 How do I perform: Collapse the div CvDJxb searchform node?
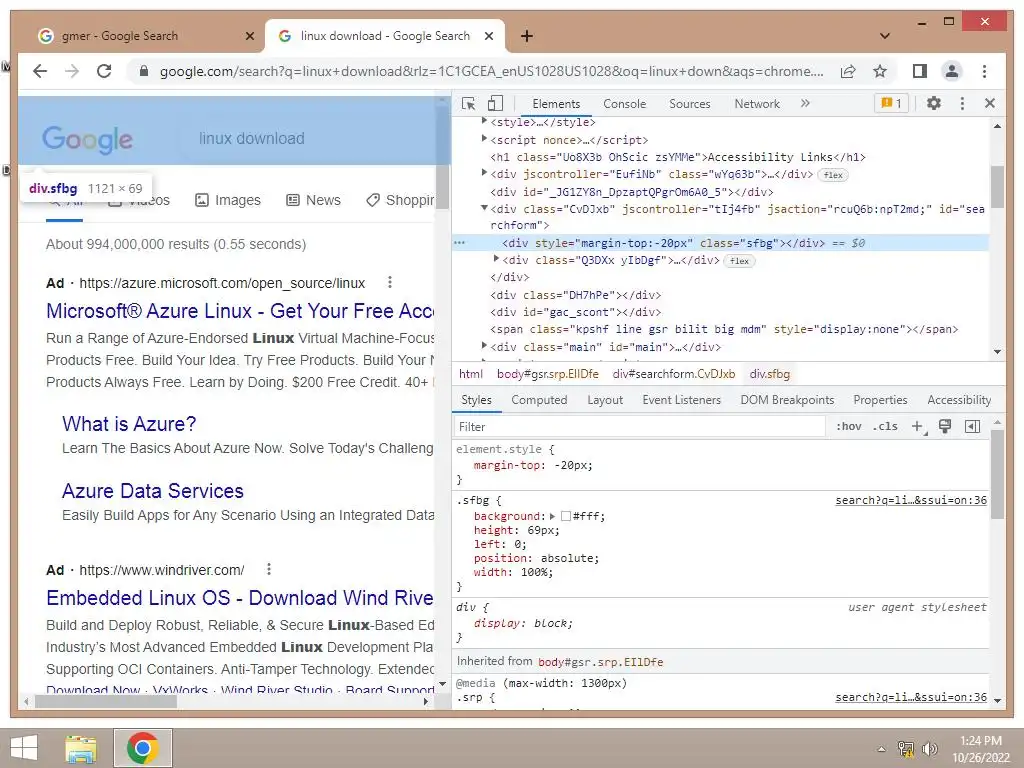pyautogui.click(x=484, y=208)
